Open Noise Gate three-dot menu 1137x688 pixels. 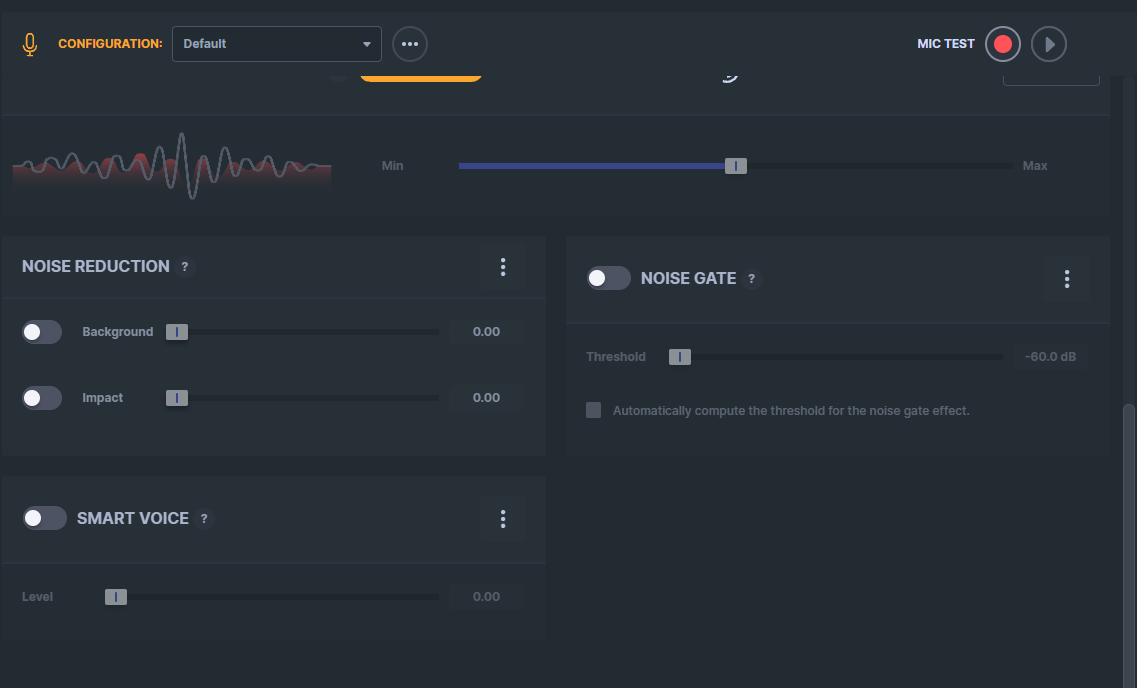(x=1066, y=279)
